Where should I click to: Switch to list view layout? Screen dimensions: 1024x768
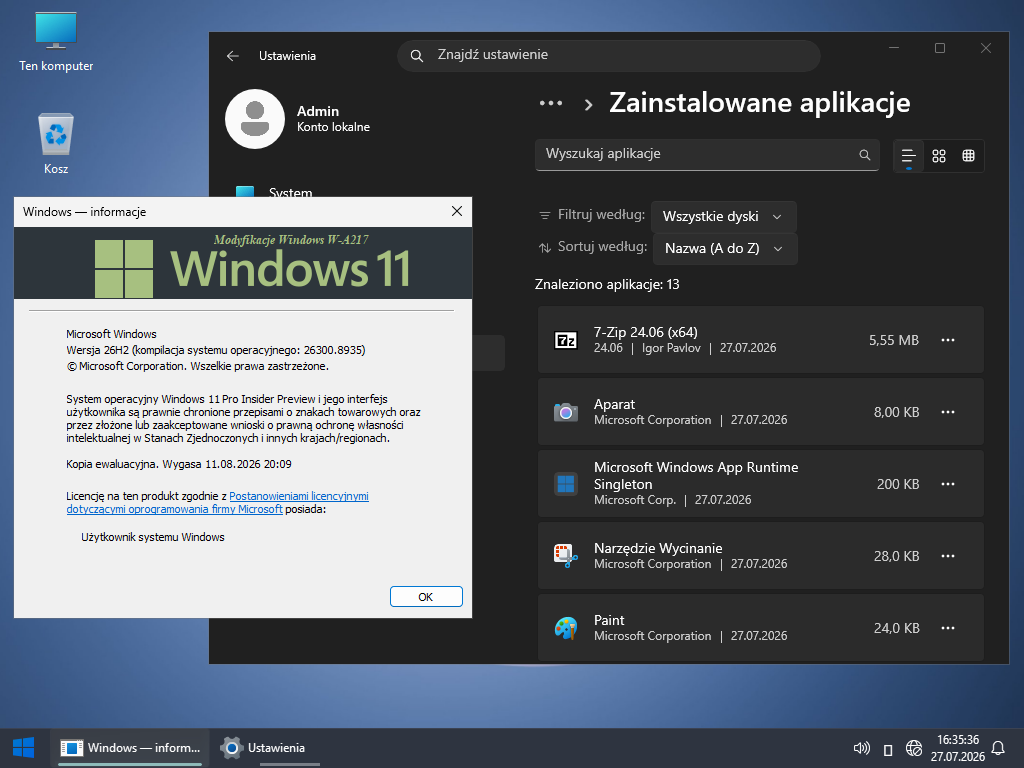[x=908, y=155]
